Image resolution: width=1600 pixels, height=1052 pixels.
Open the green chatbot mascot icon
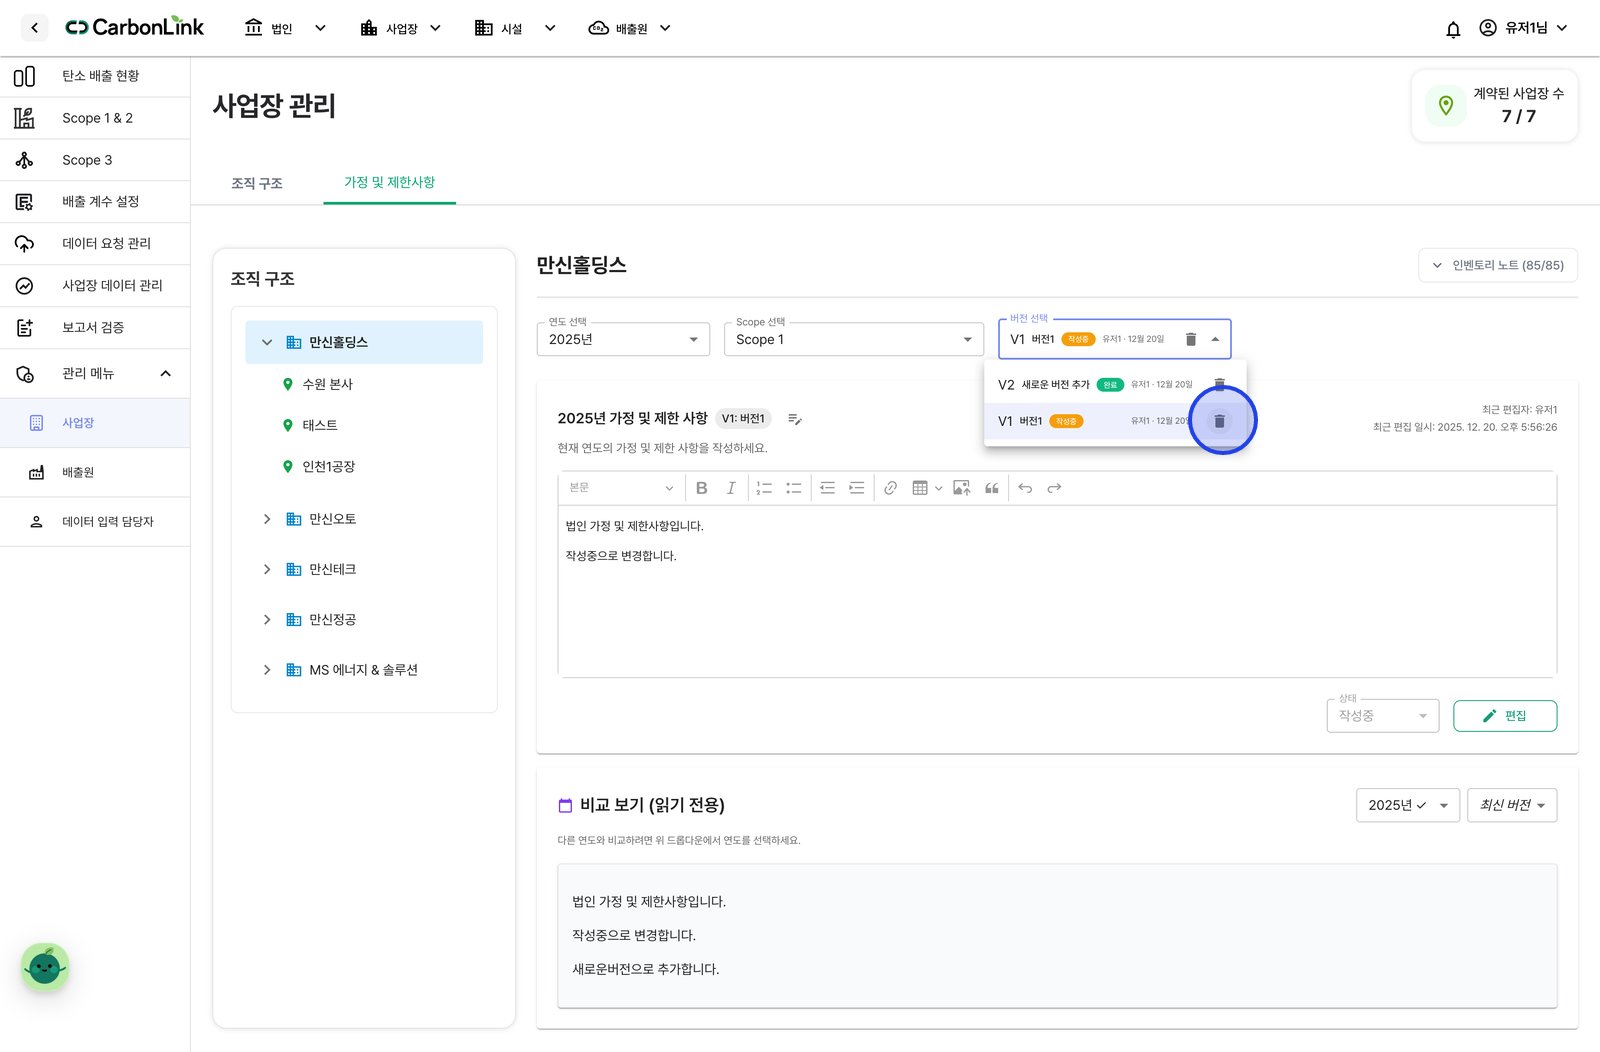coord(45,967)
